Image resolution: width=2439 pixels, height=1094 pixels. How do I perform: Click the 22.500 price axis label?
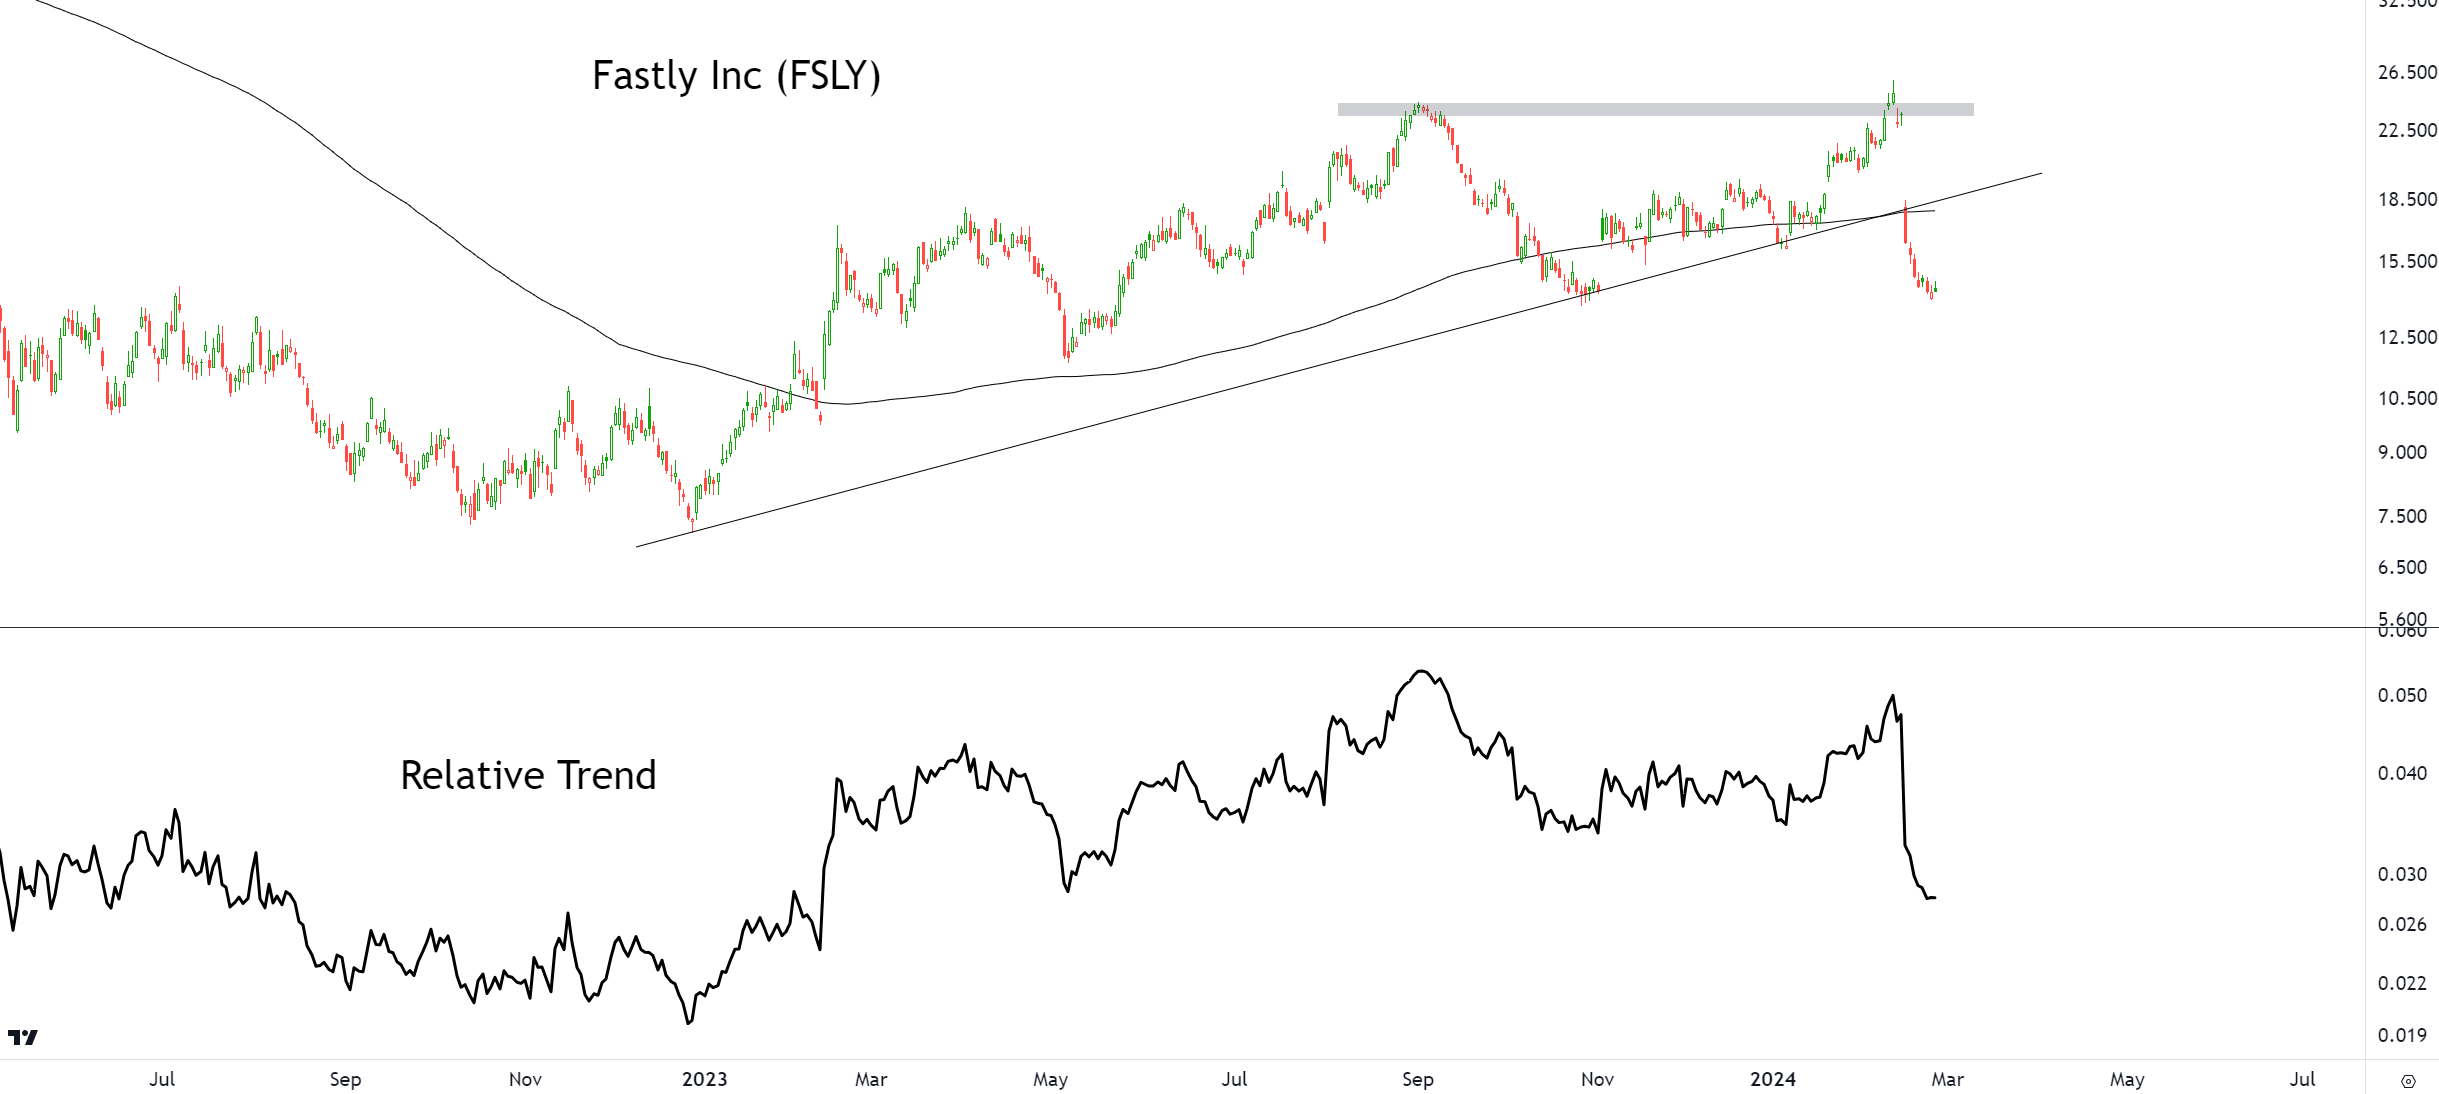(x=2407, y=130)
